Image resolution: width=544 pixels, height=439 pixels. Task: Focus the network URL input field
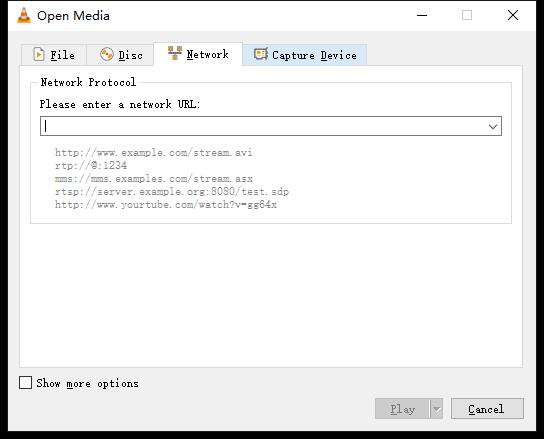(x=264, y=126)
